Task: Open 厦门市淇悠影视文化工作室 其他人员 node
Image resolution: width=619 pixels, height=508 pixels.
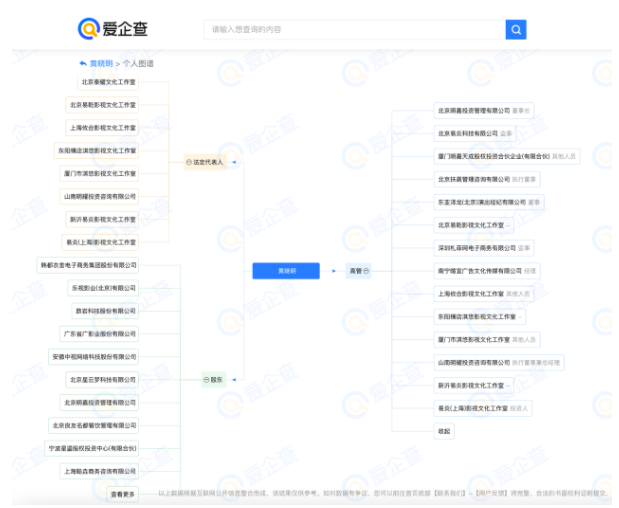Action: point(487,339)
